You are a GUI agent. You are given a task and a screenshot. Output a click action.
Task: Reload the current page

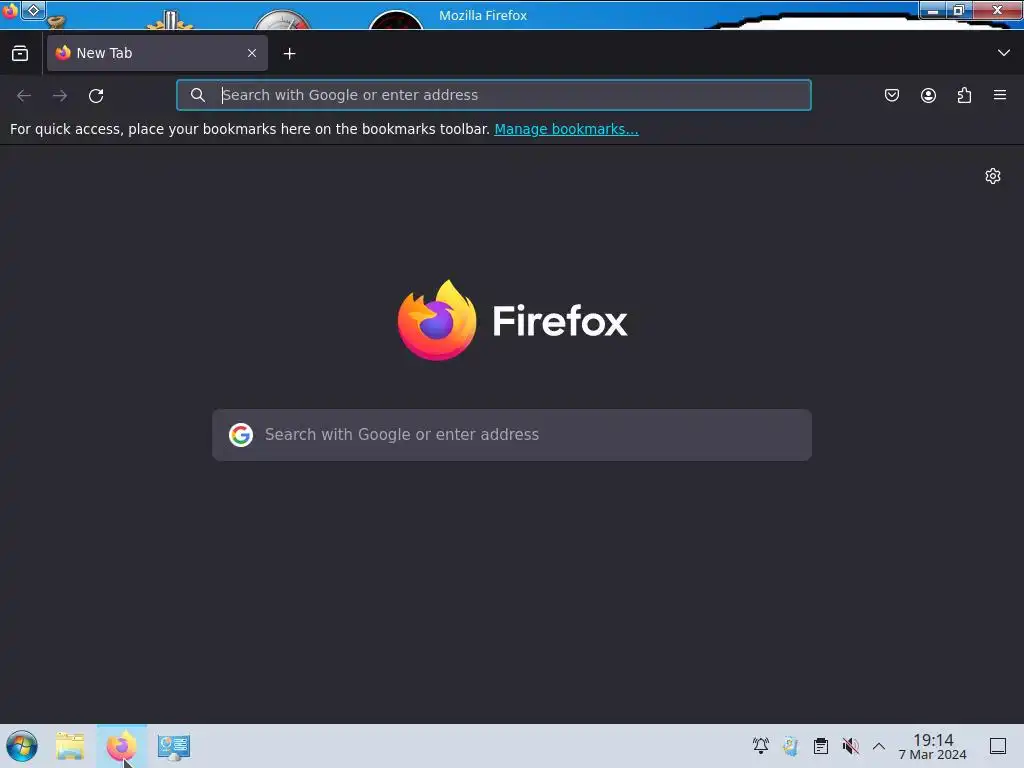[96, 95]
